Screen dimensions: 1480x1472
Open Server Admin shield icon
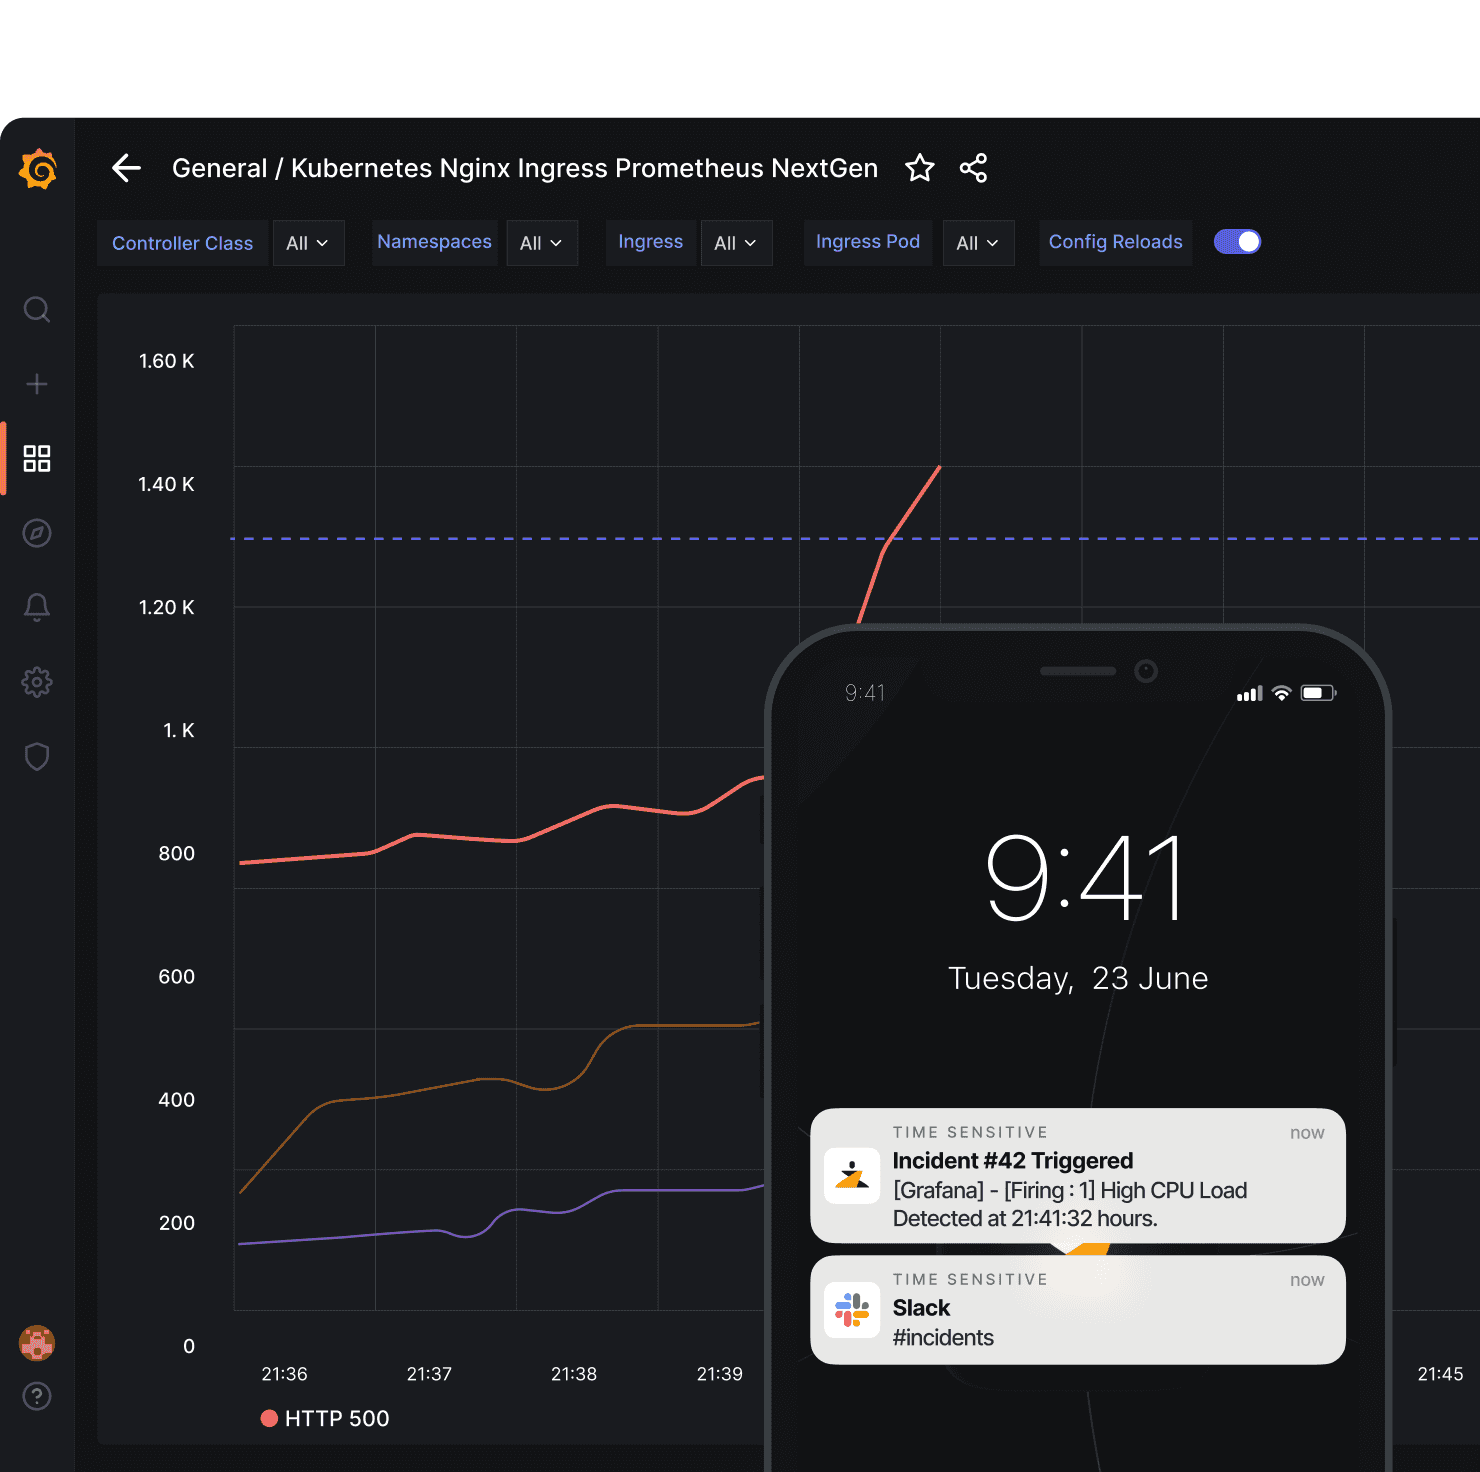click(37, 756)
